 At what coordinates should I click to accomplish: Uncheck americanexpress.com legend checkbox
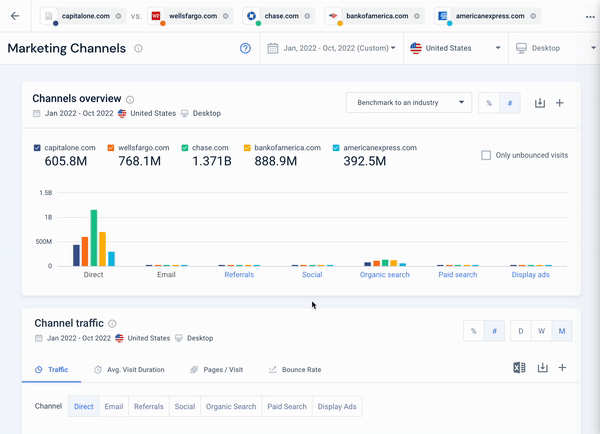click(336, 148)
